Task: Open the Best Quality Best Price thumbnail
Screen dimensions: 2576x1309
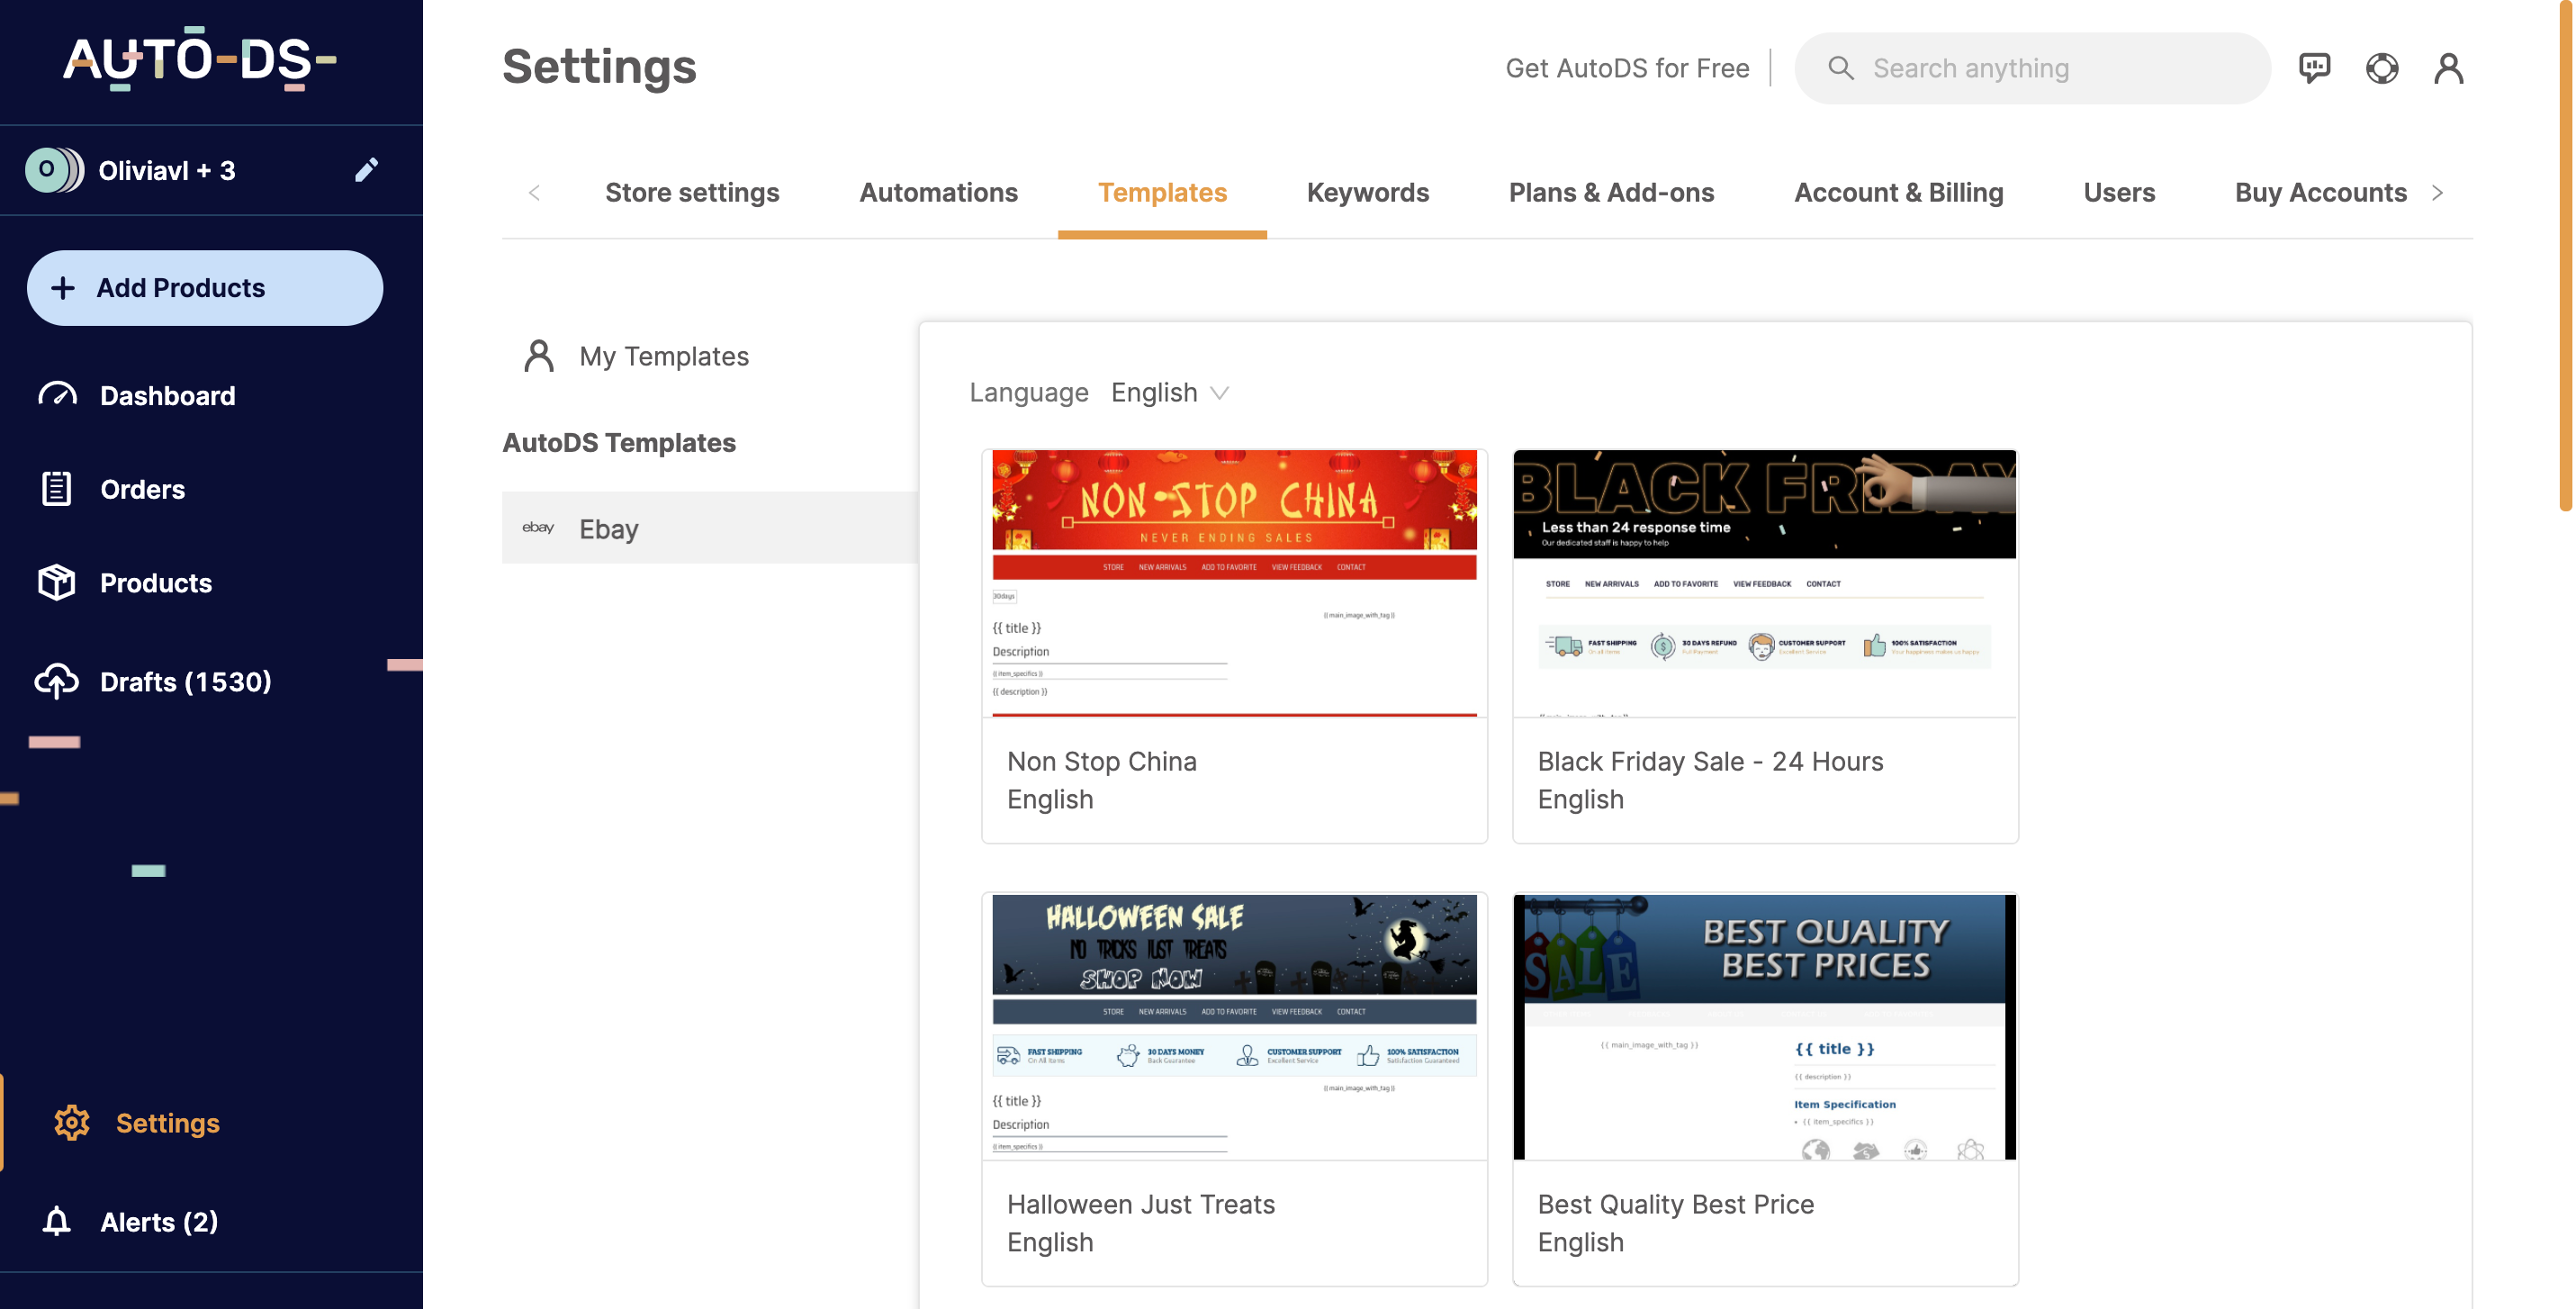Action: pyautogui.click(x=1764, y=1027)
